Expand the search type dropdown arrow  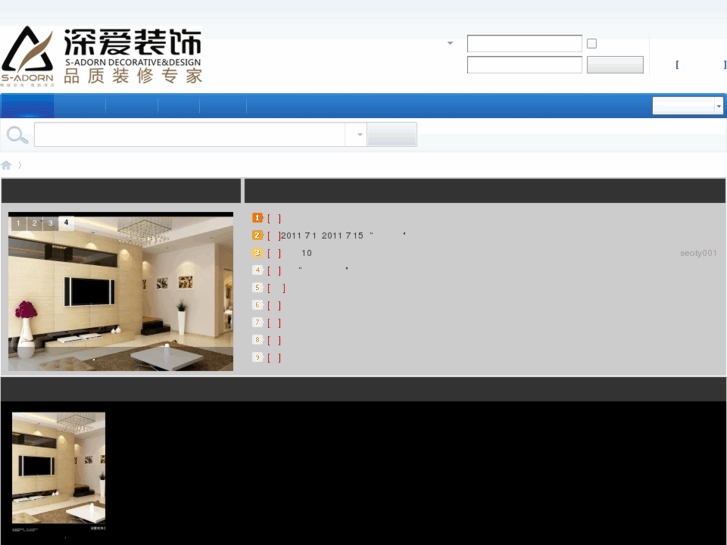[359, 135]
